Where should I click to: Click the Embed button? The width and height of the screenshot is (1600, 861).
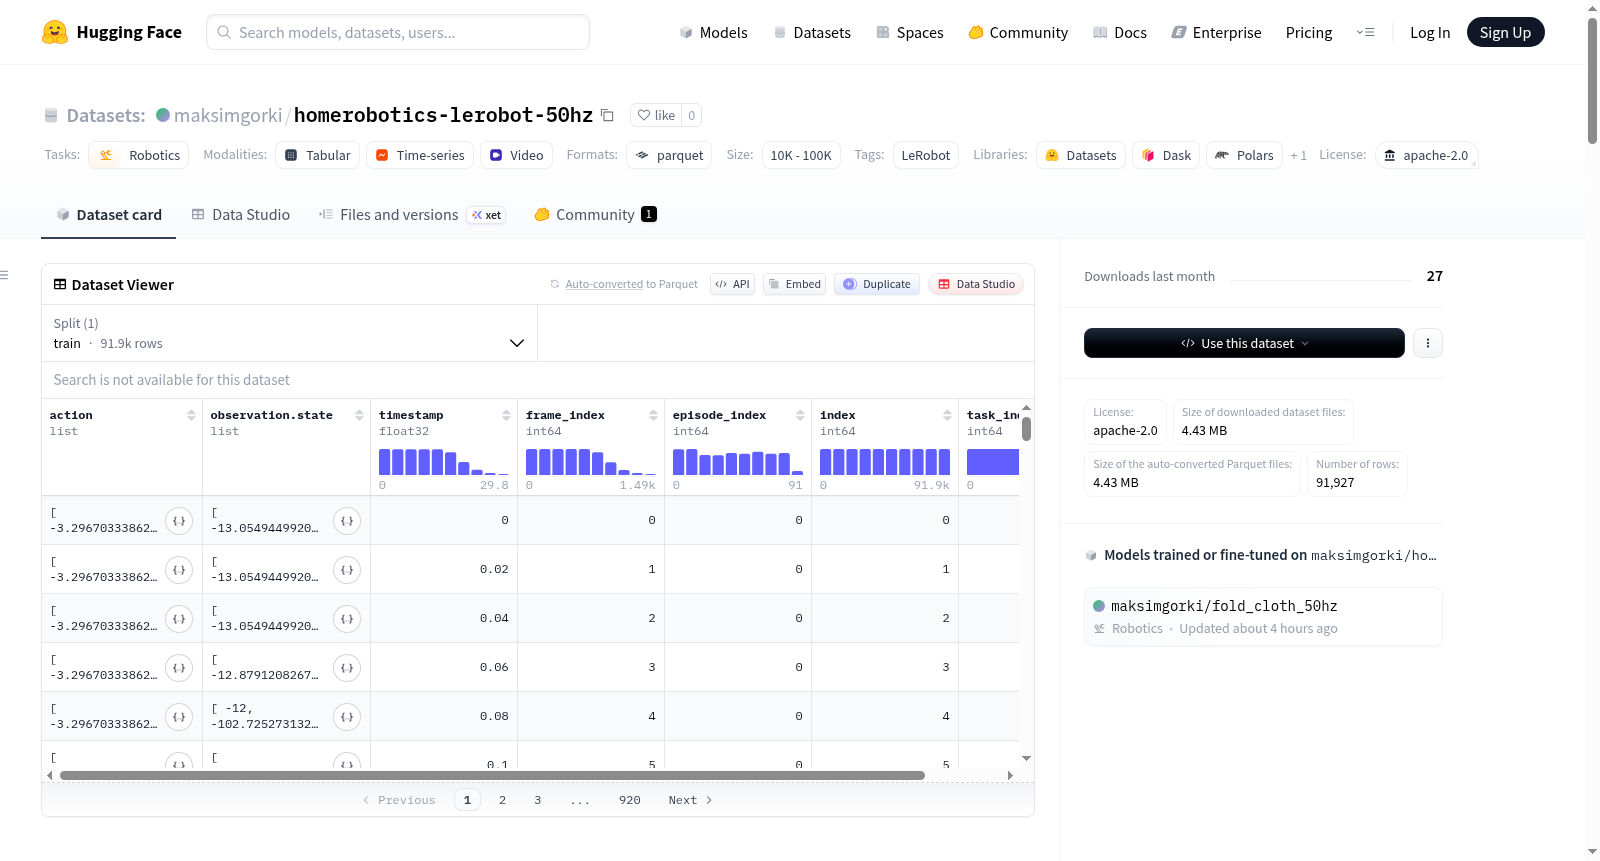(795, 284)
